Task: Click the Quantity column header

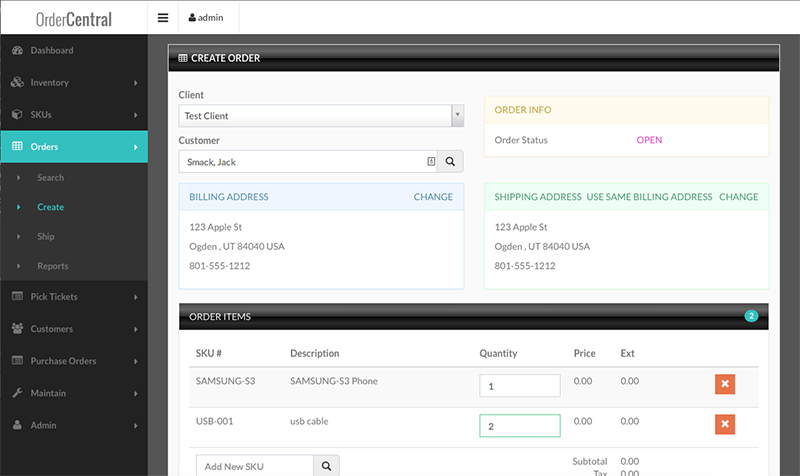Action: click(x=498, y=353)
